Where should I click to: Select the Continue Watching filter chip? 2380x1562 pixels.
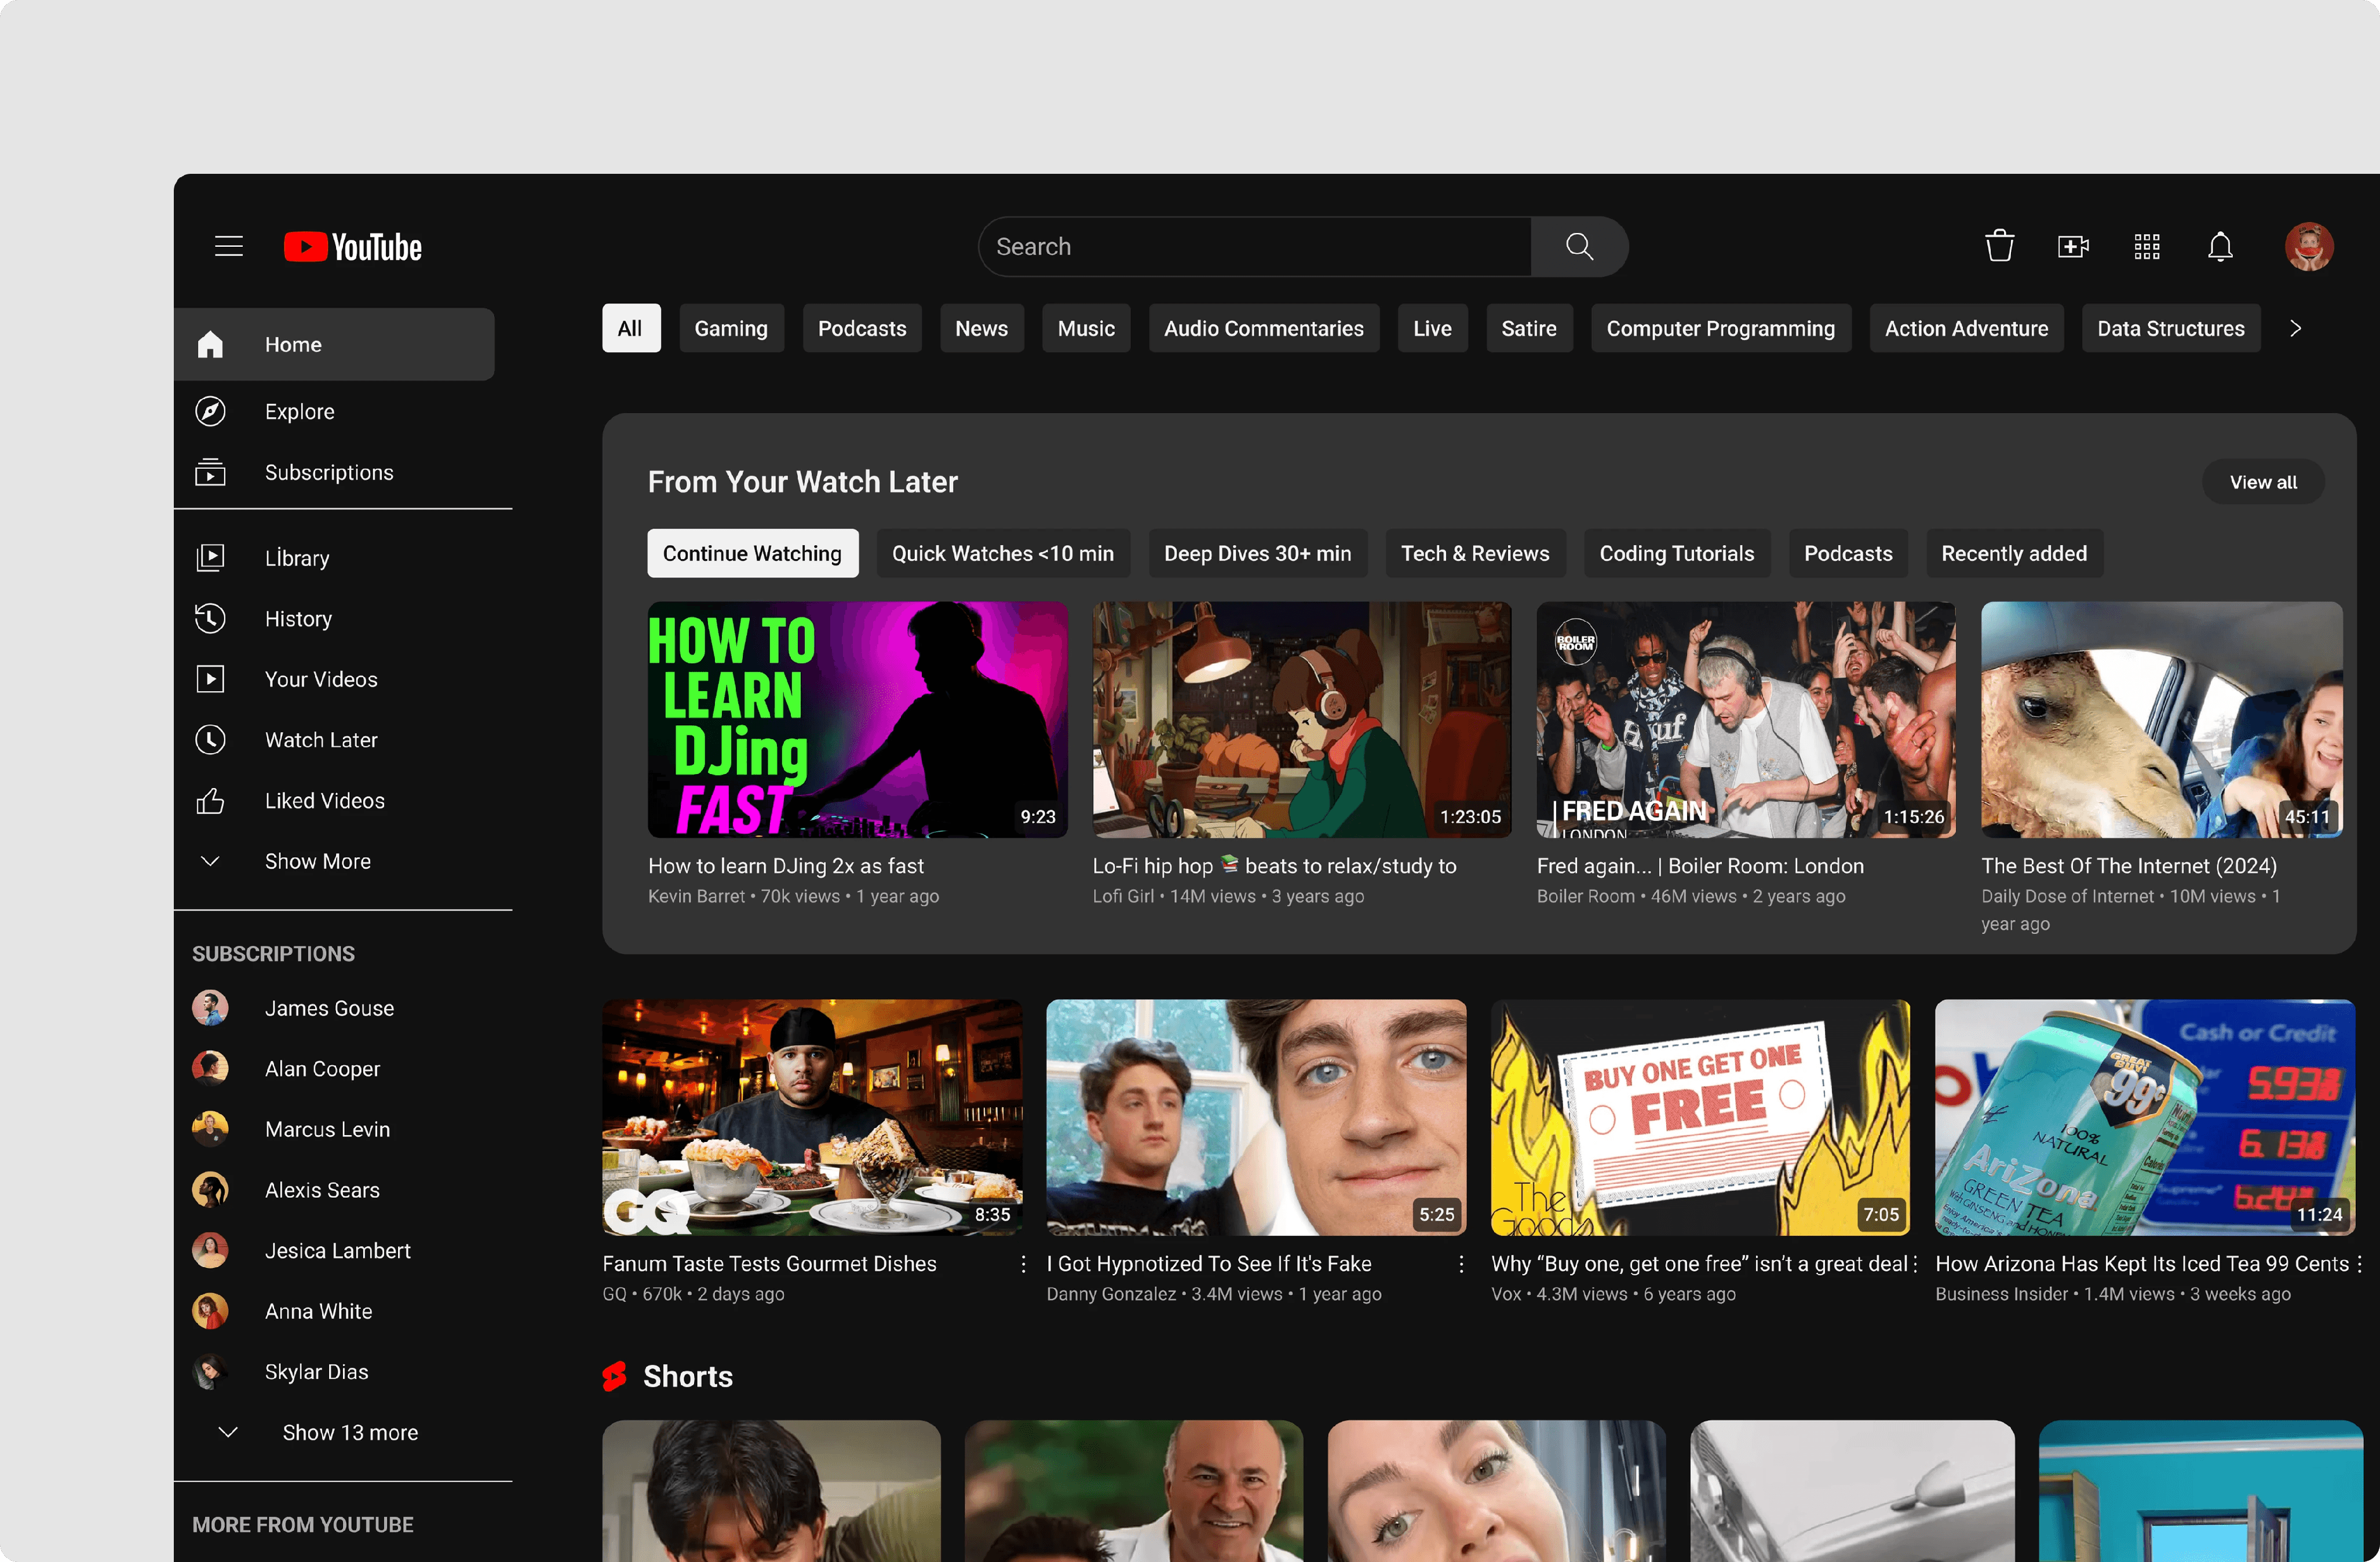point(752,553)
